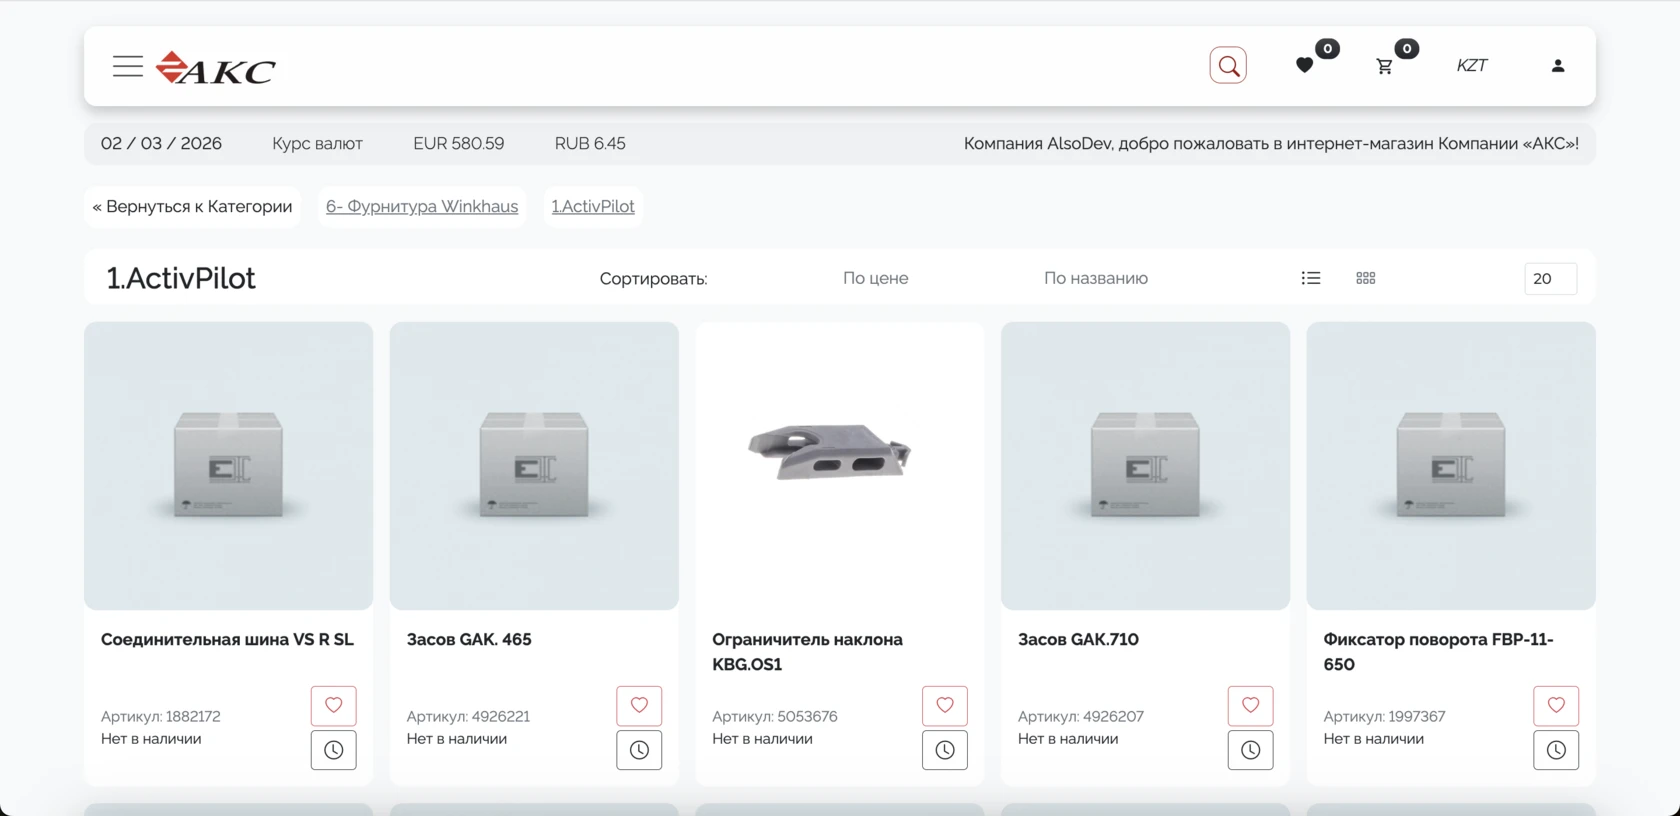The image size is (1680, 816).
Task: Open 1.ActivPilot breadcrumb link
Action: [593, 206]
